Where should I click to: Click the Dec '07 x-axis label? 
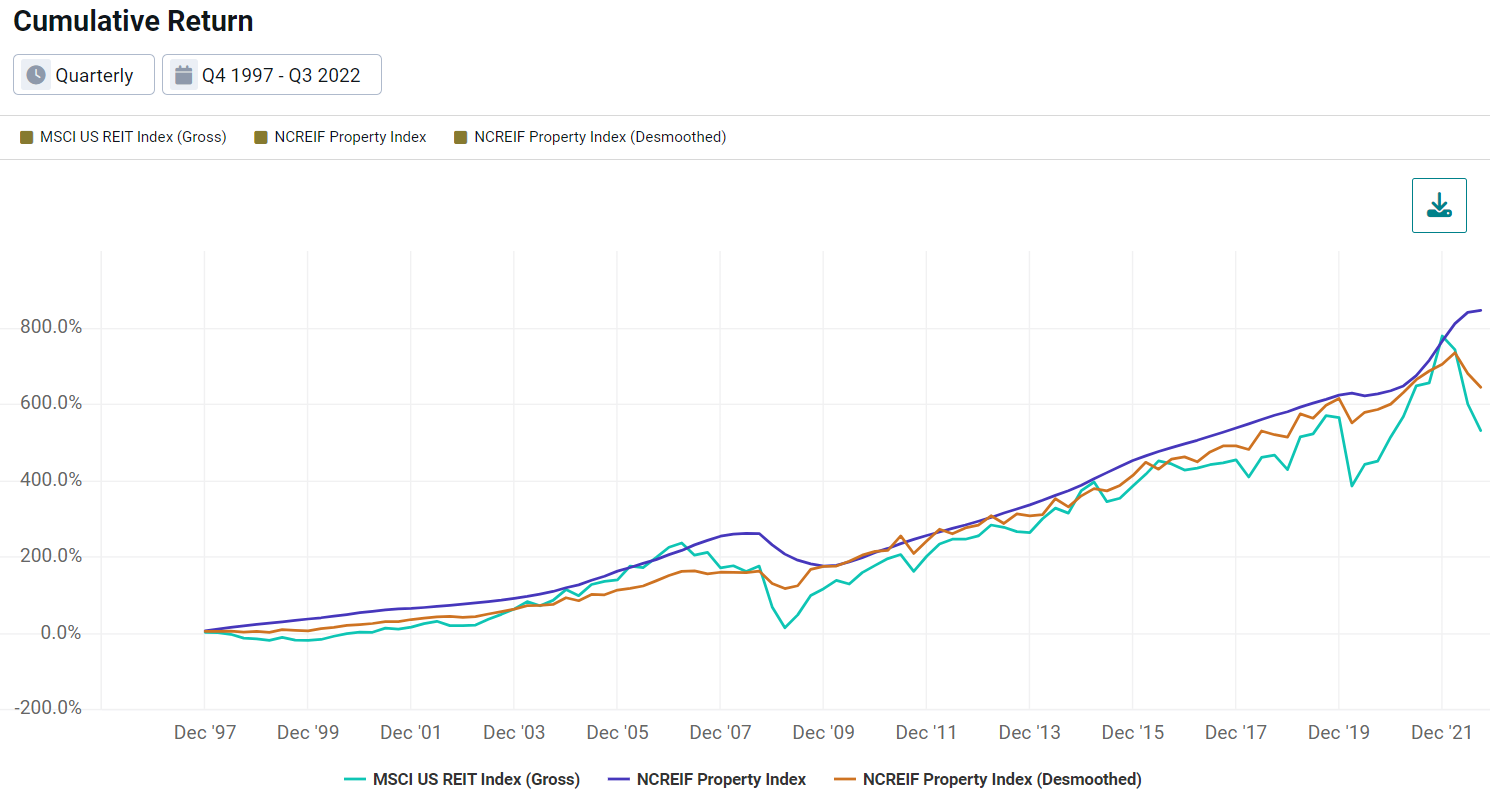click(721, 733)
